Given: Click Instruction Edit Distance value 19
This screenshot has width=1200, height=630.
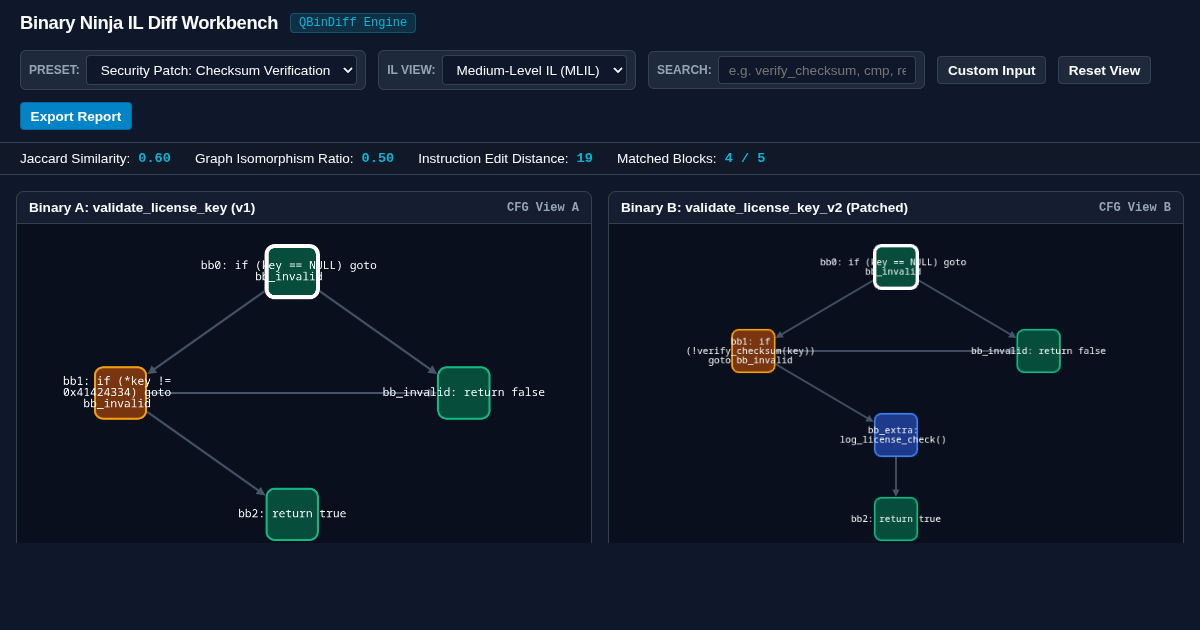Looking at the screenshot, I should pos(585,158).
